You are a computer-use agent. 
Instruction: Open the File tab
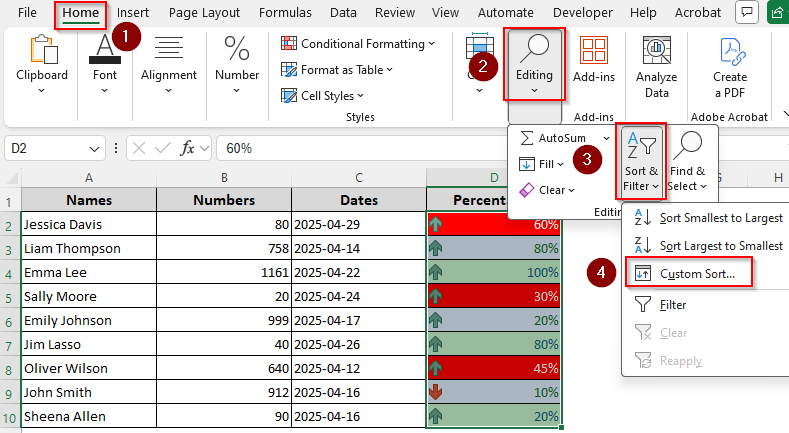point(27,13)
